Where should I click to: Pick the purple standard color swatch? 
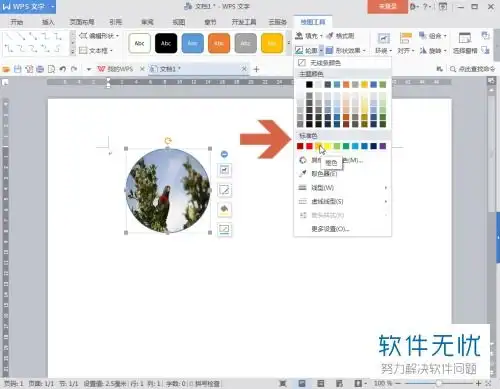(383, 146)
